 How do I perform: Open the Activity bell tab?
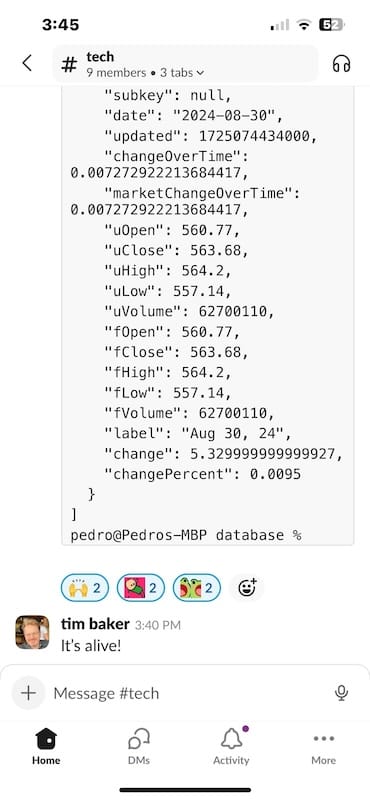(x=231, y=746)
